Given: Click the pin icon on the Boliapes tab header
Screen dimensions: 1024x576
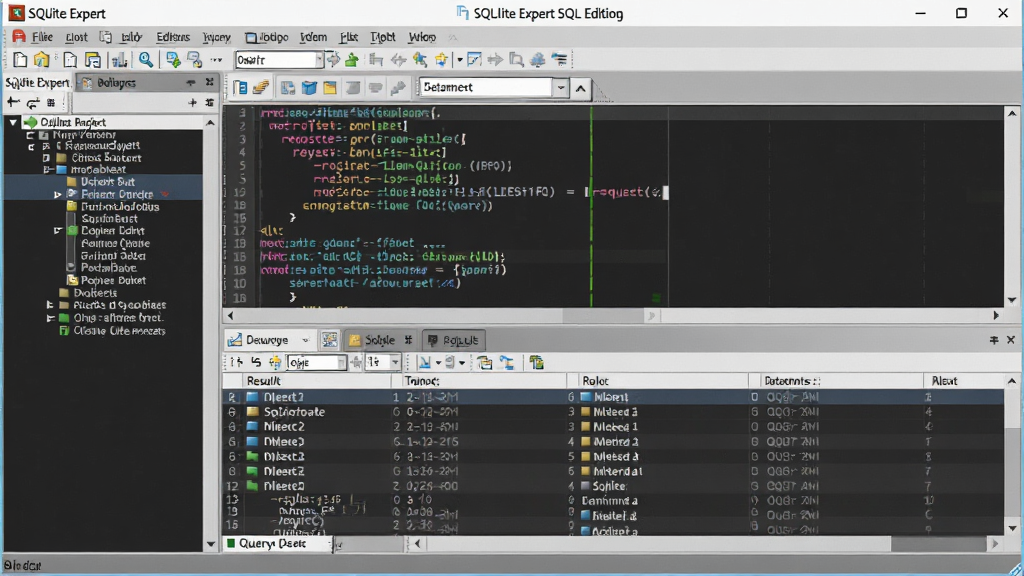Looking at the screenshot, I should pyautogui.click(x=191, y=82).
